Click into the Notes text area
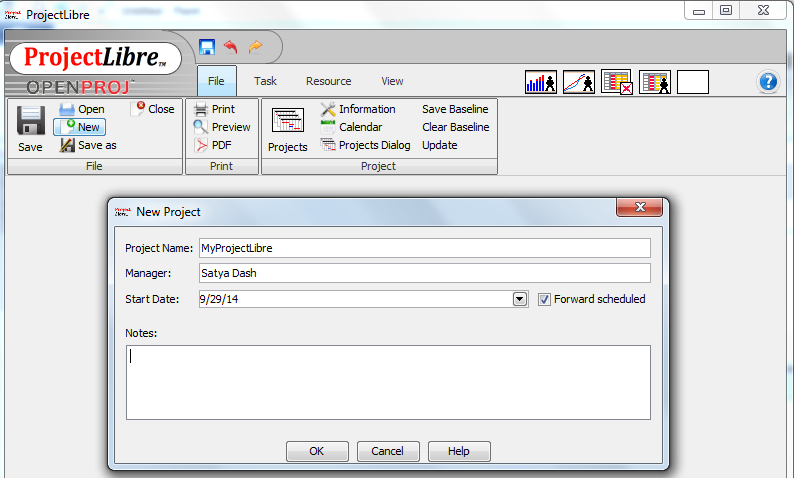Screen dimensions: 796x481 pyautogui.click(x=388, y=382)
